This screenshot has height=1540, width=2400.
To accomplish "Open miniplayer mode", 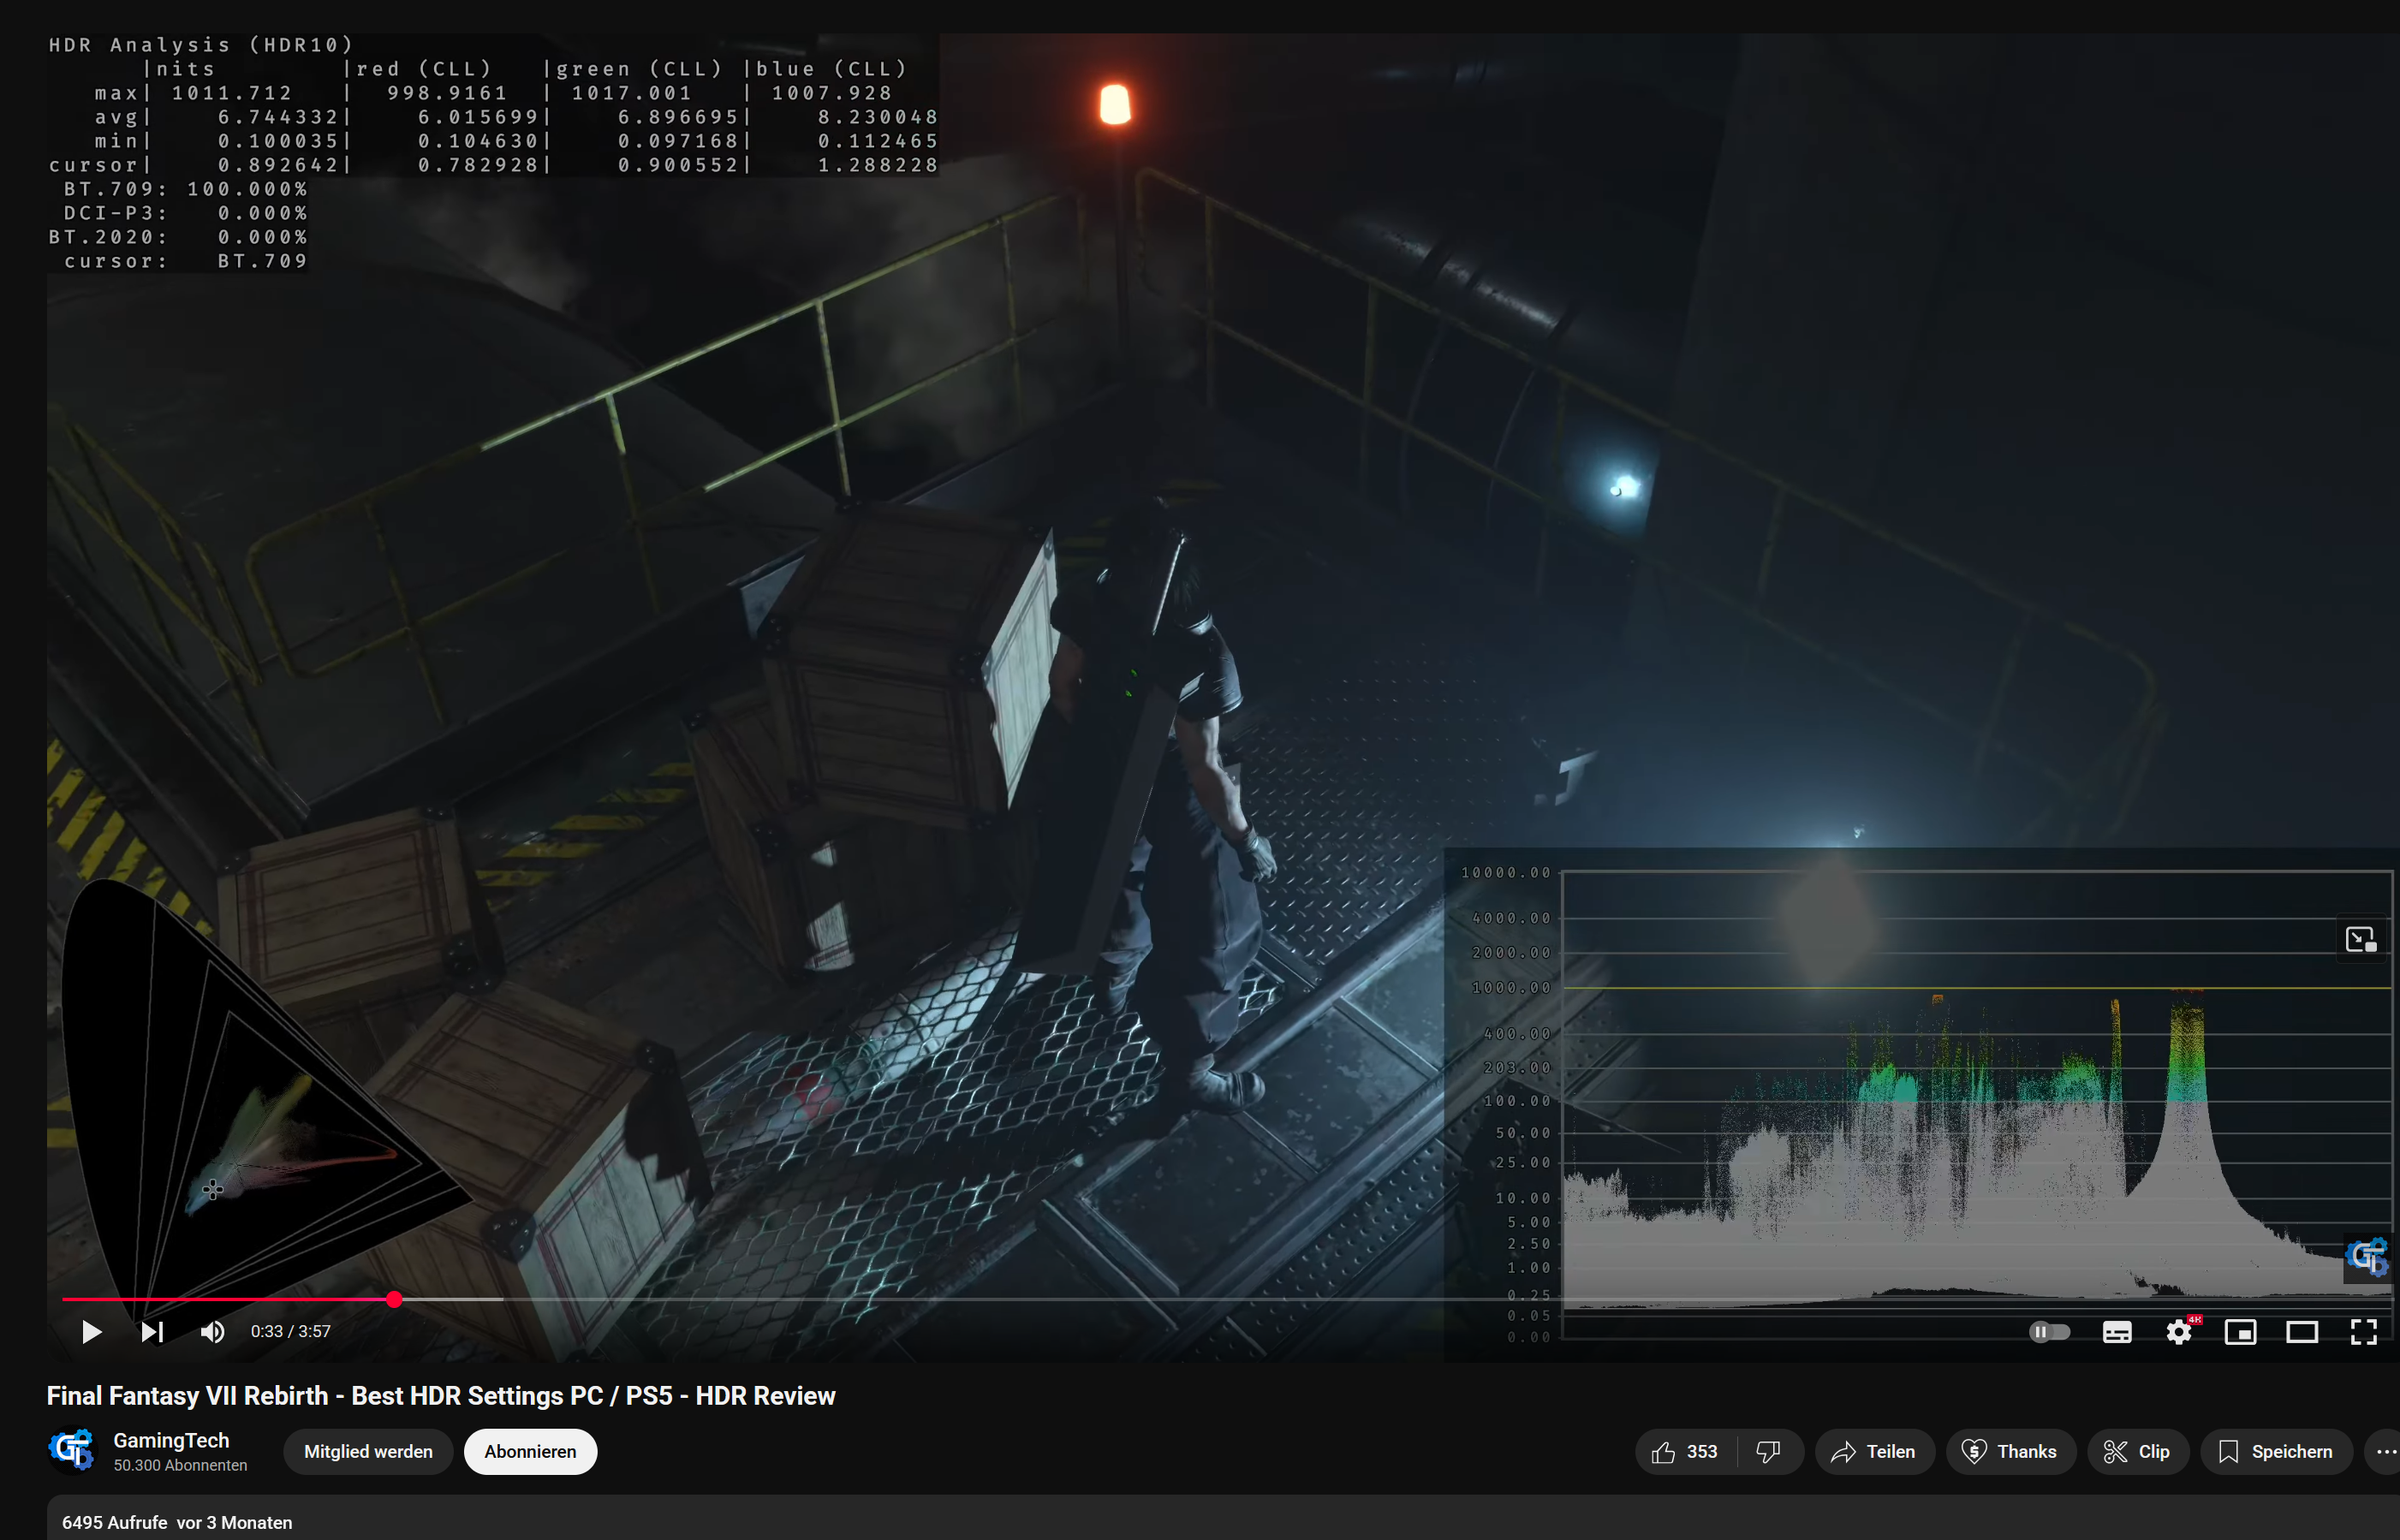I will click(2240, 1331).
